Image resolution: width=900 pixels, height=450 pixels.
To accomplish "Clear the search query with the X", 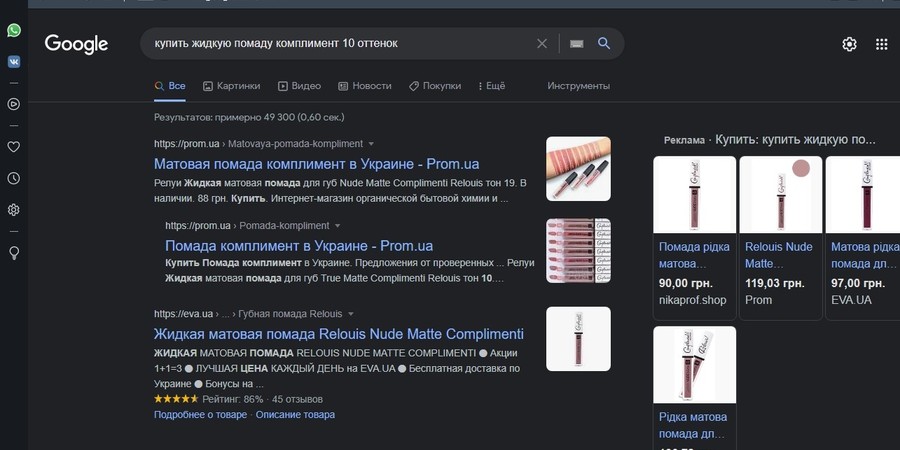I will coord(542,44).
